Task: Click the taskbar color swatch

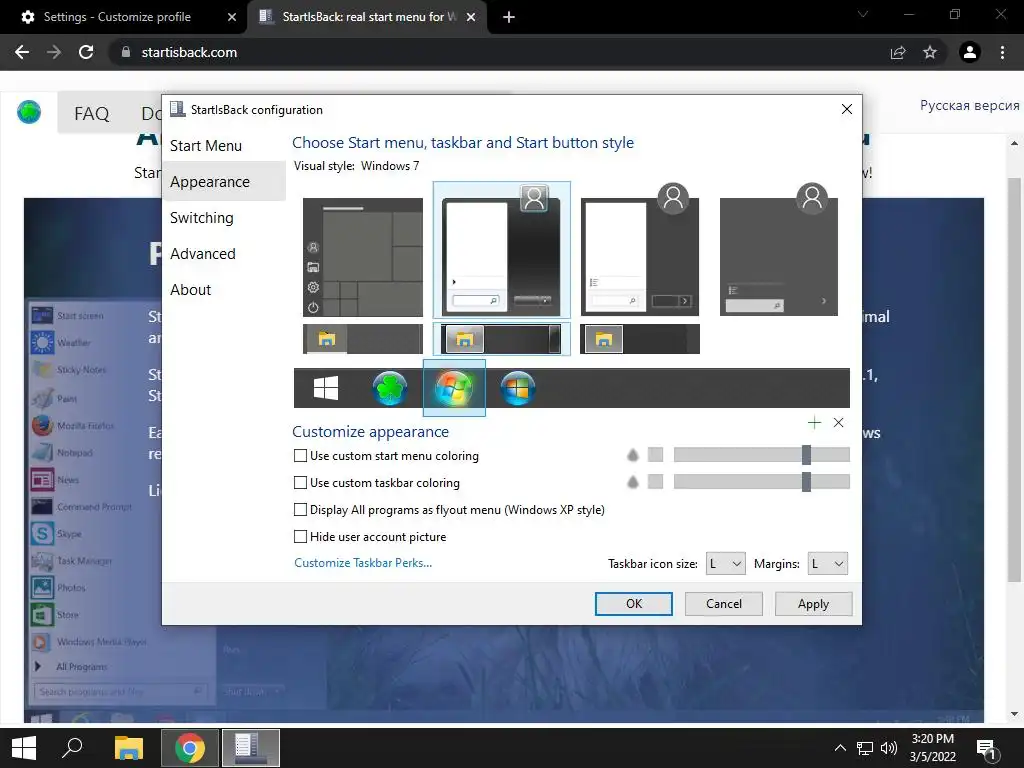Action: 655,482
